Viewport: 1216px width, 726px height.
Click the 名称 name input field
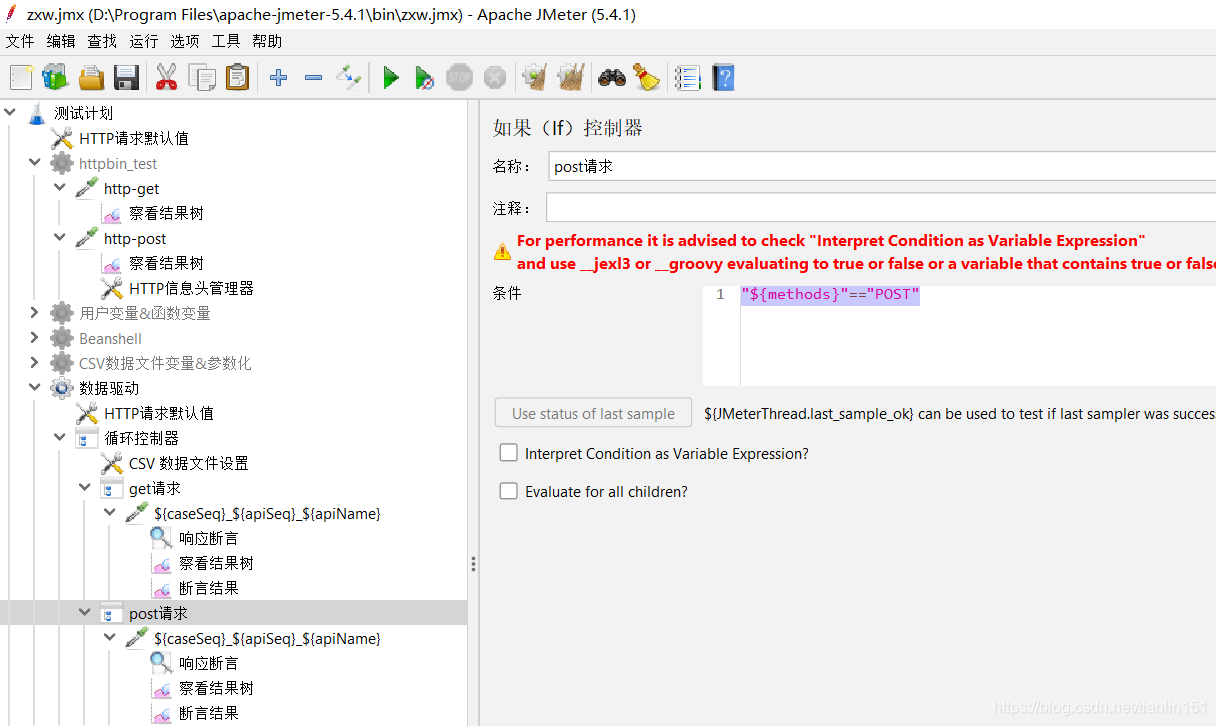(x=883, y=167)
